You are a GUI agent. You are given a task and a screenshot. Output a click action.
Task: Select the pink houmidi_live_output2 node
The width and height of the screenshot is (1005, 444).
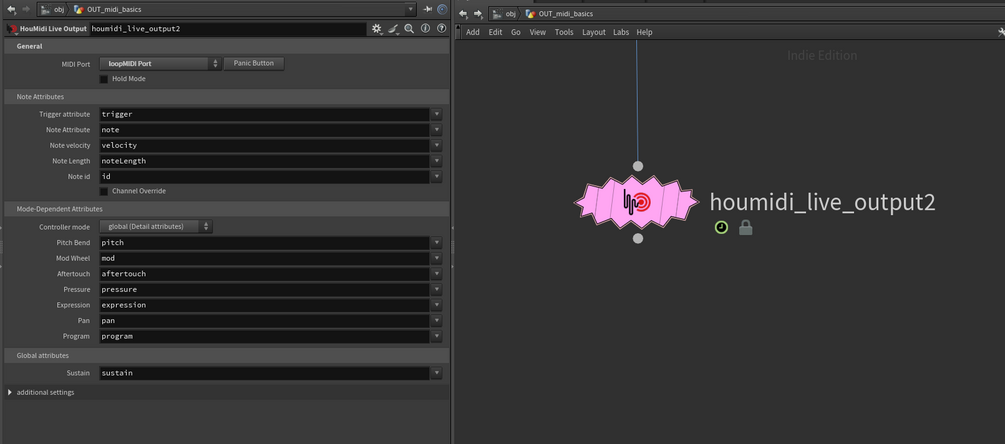tap(636, 202)
